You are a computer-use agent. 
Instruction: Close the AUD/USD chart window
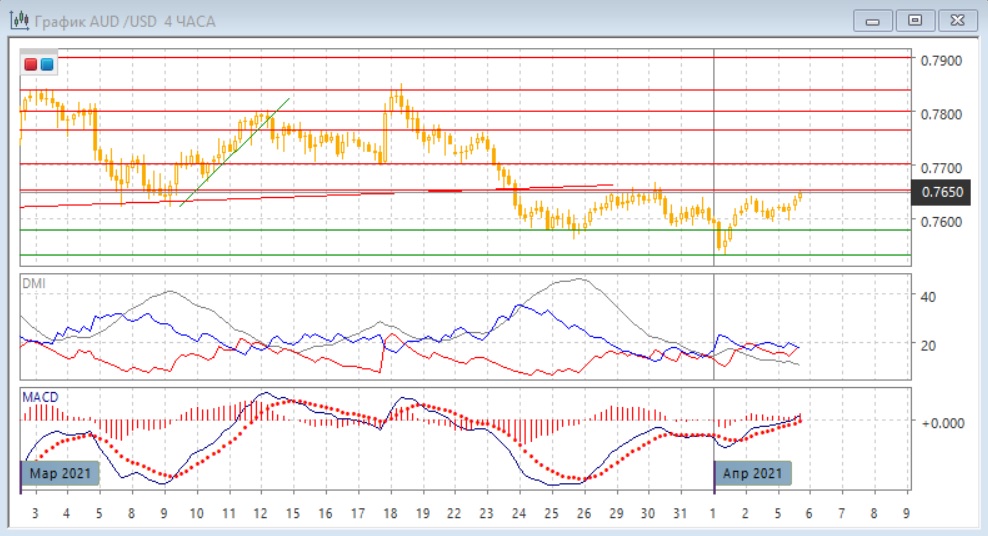(954, 20)
